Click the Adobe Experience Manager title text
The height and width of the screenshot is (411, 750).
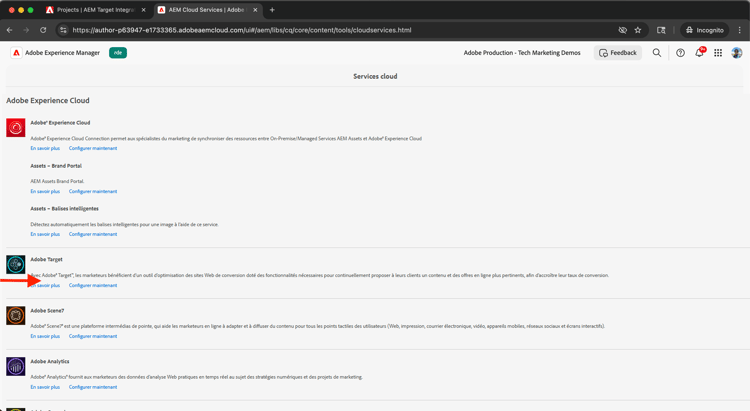(x=62, y=53)
